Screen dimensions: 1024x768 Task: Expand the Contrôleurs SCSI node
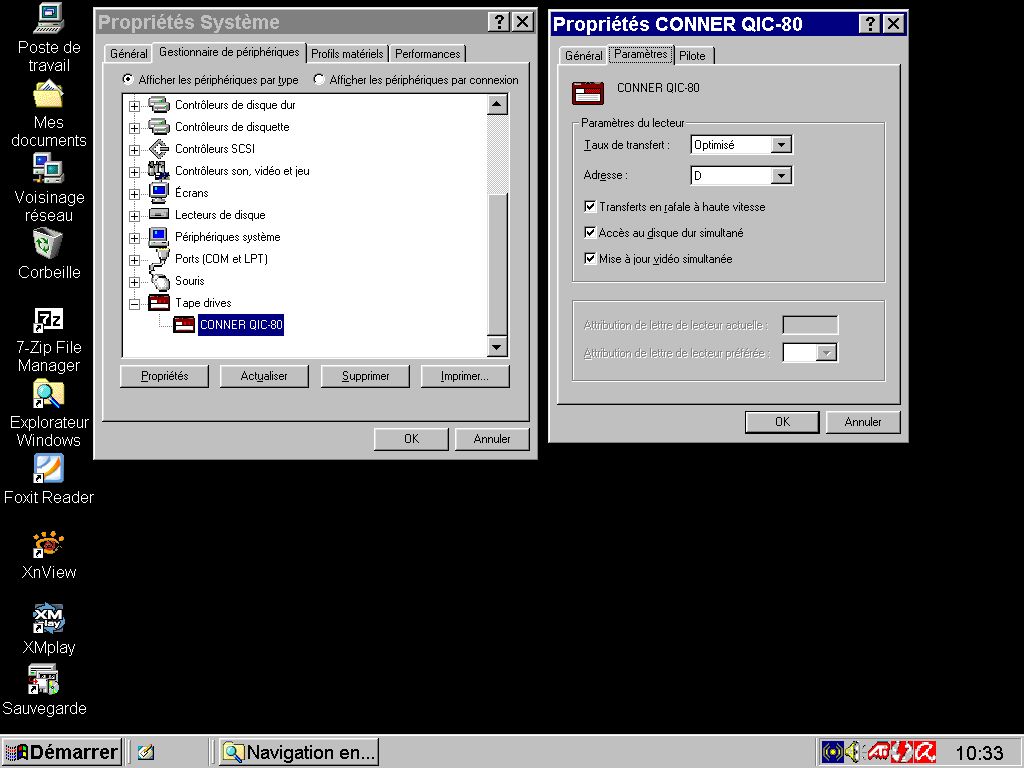coord(134,150)
